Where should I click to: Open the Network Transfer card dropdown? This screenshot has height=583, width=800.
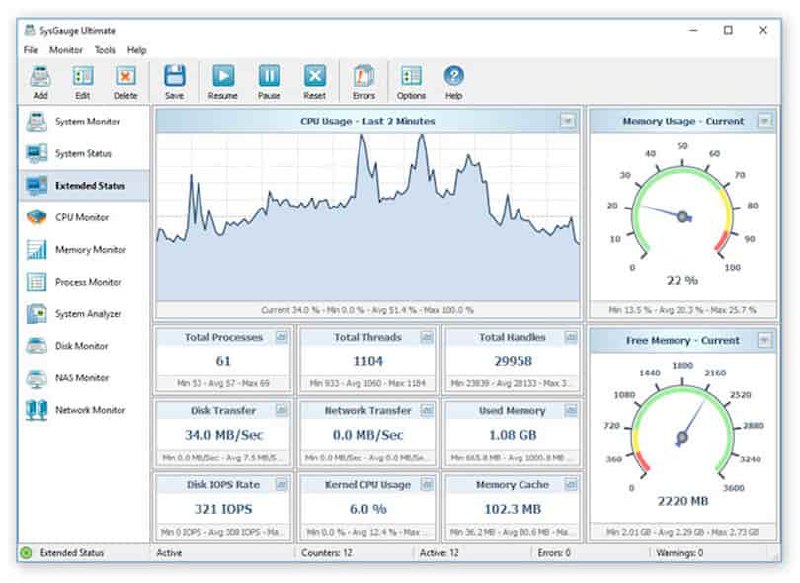click(427, 410)
